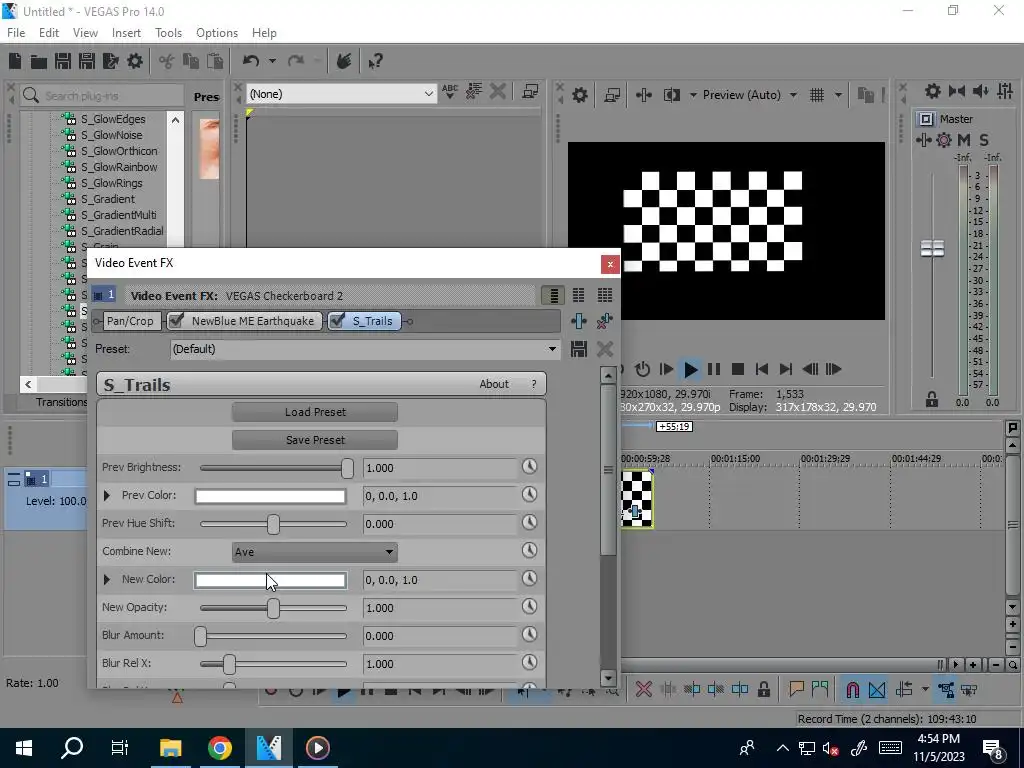Click the Save Preset button

click(x=315, y=440)
